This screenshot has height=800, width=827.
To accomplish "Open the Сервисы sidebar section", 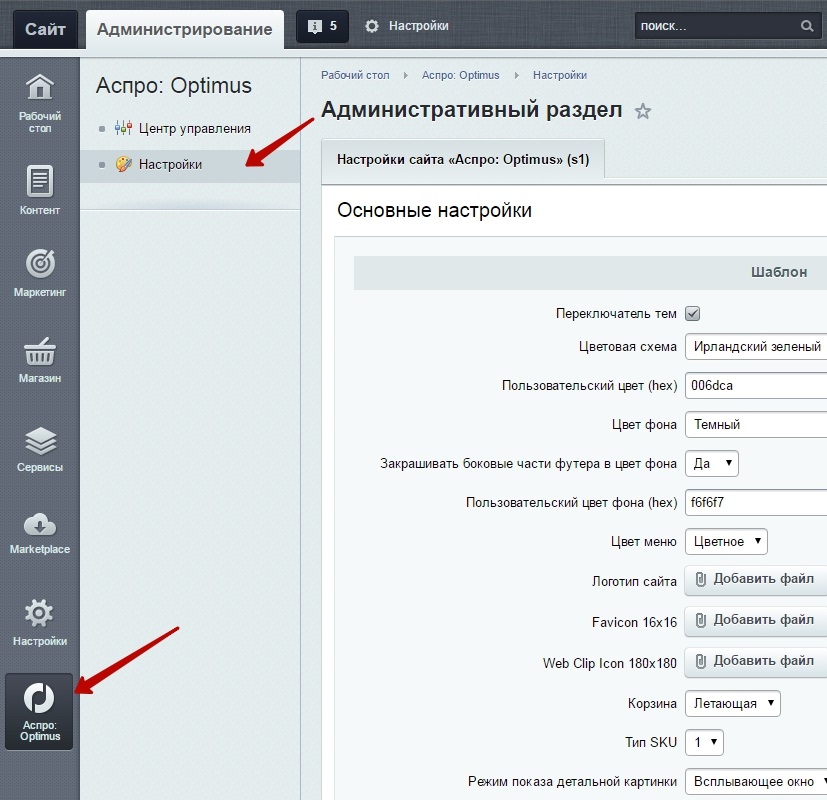I will 40,449.
